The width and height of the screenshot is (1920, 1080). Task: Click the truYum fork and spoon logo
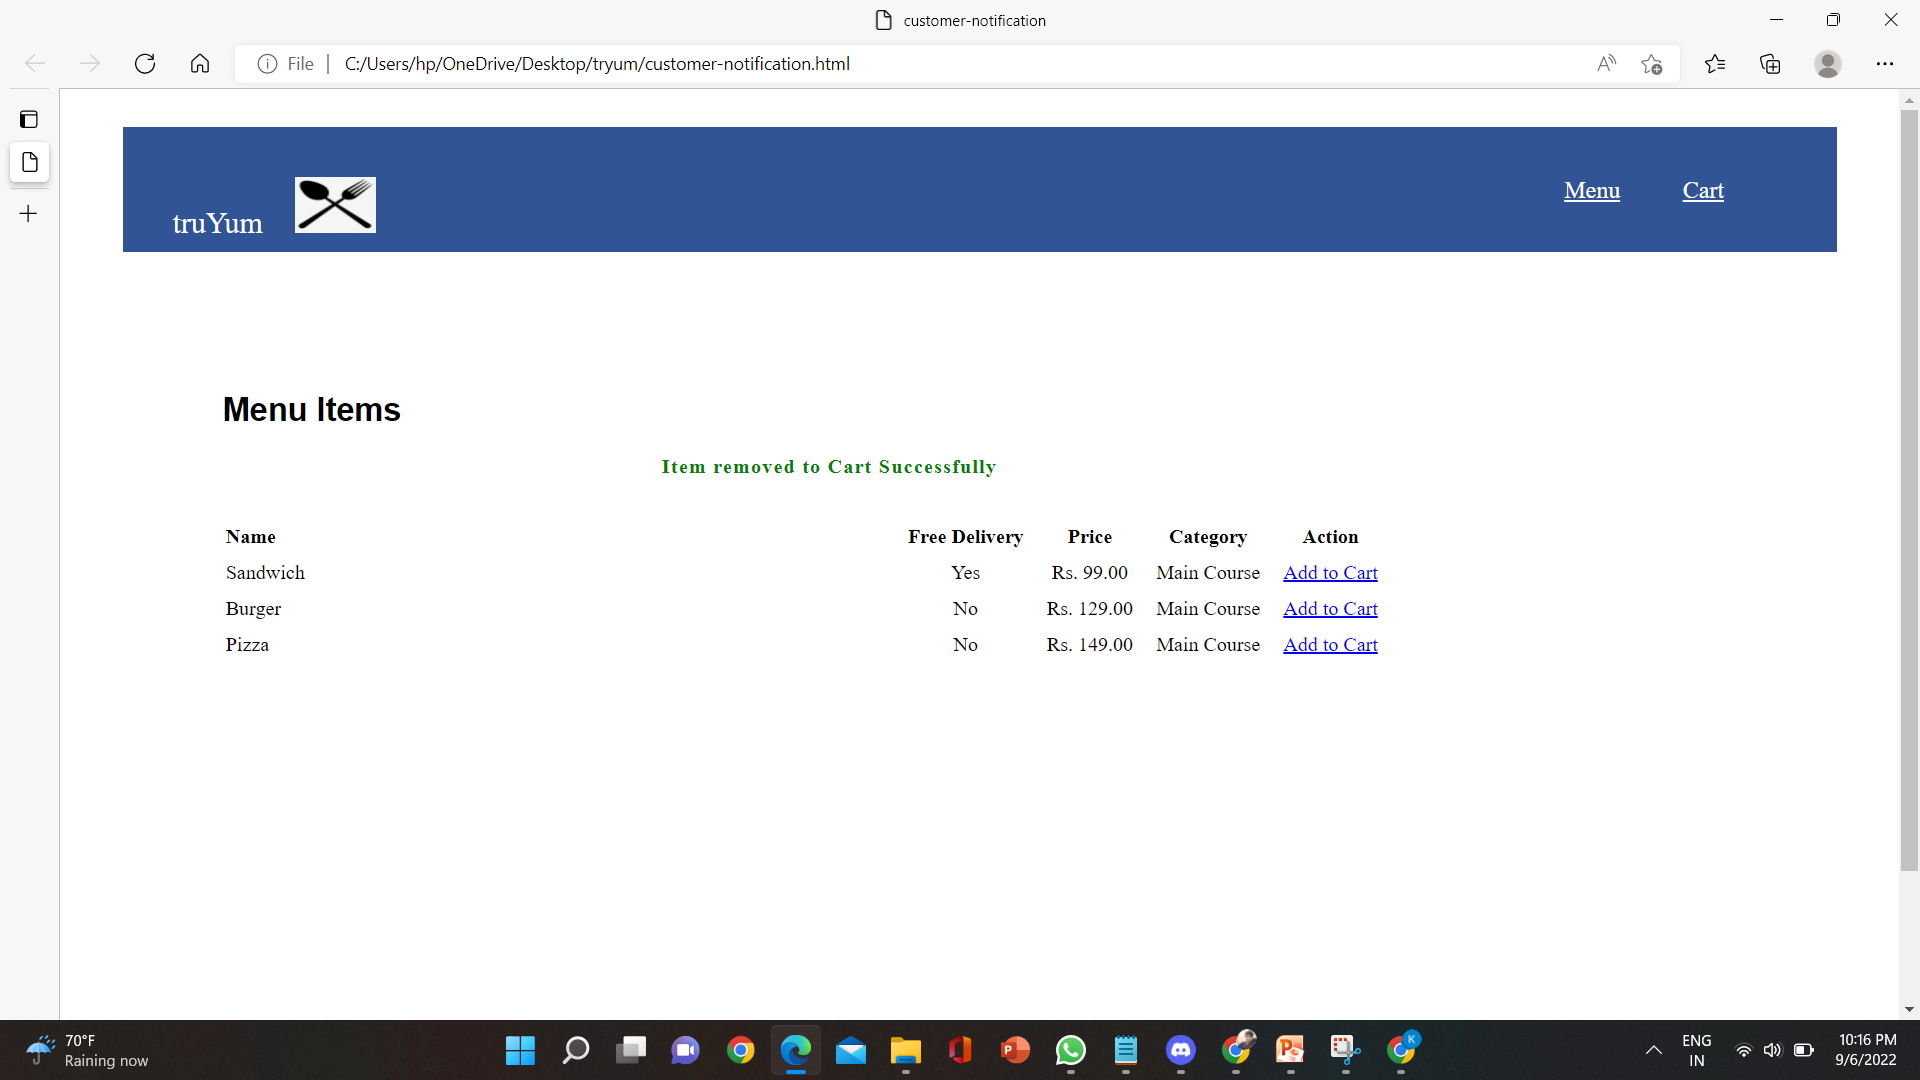(335, 205)
